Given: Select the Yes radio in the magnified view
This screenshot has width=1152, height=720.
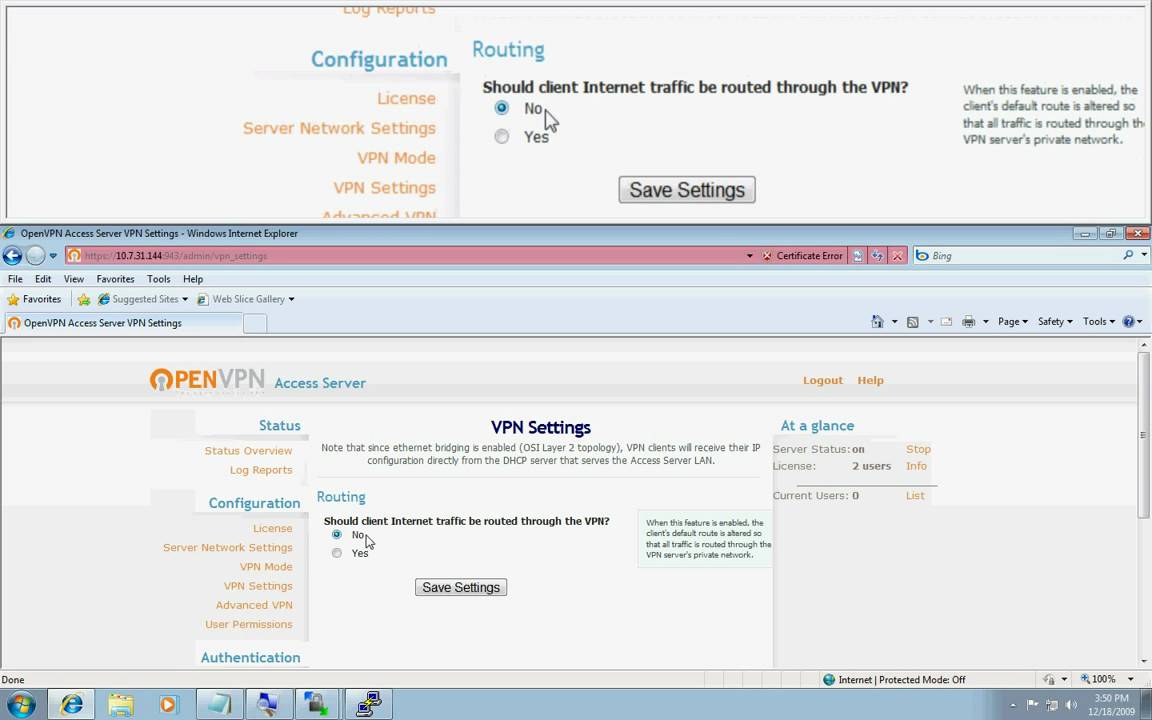Looking at the screenshot, I should pyautogui.click(x=502, y=136).
